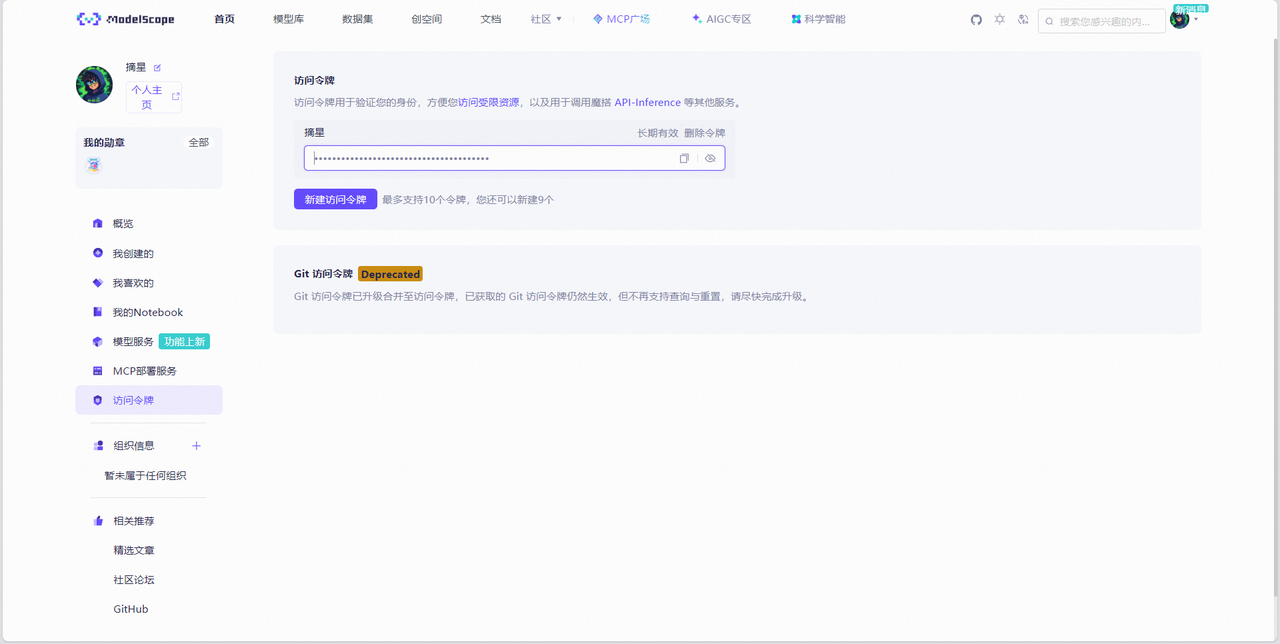
Task: Click edit icon beside username 摘星
Action: (x=157, y=68)
